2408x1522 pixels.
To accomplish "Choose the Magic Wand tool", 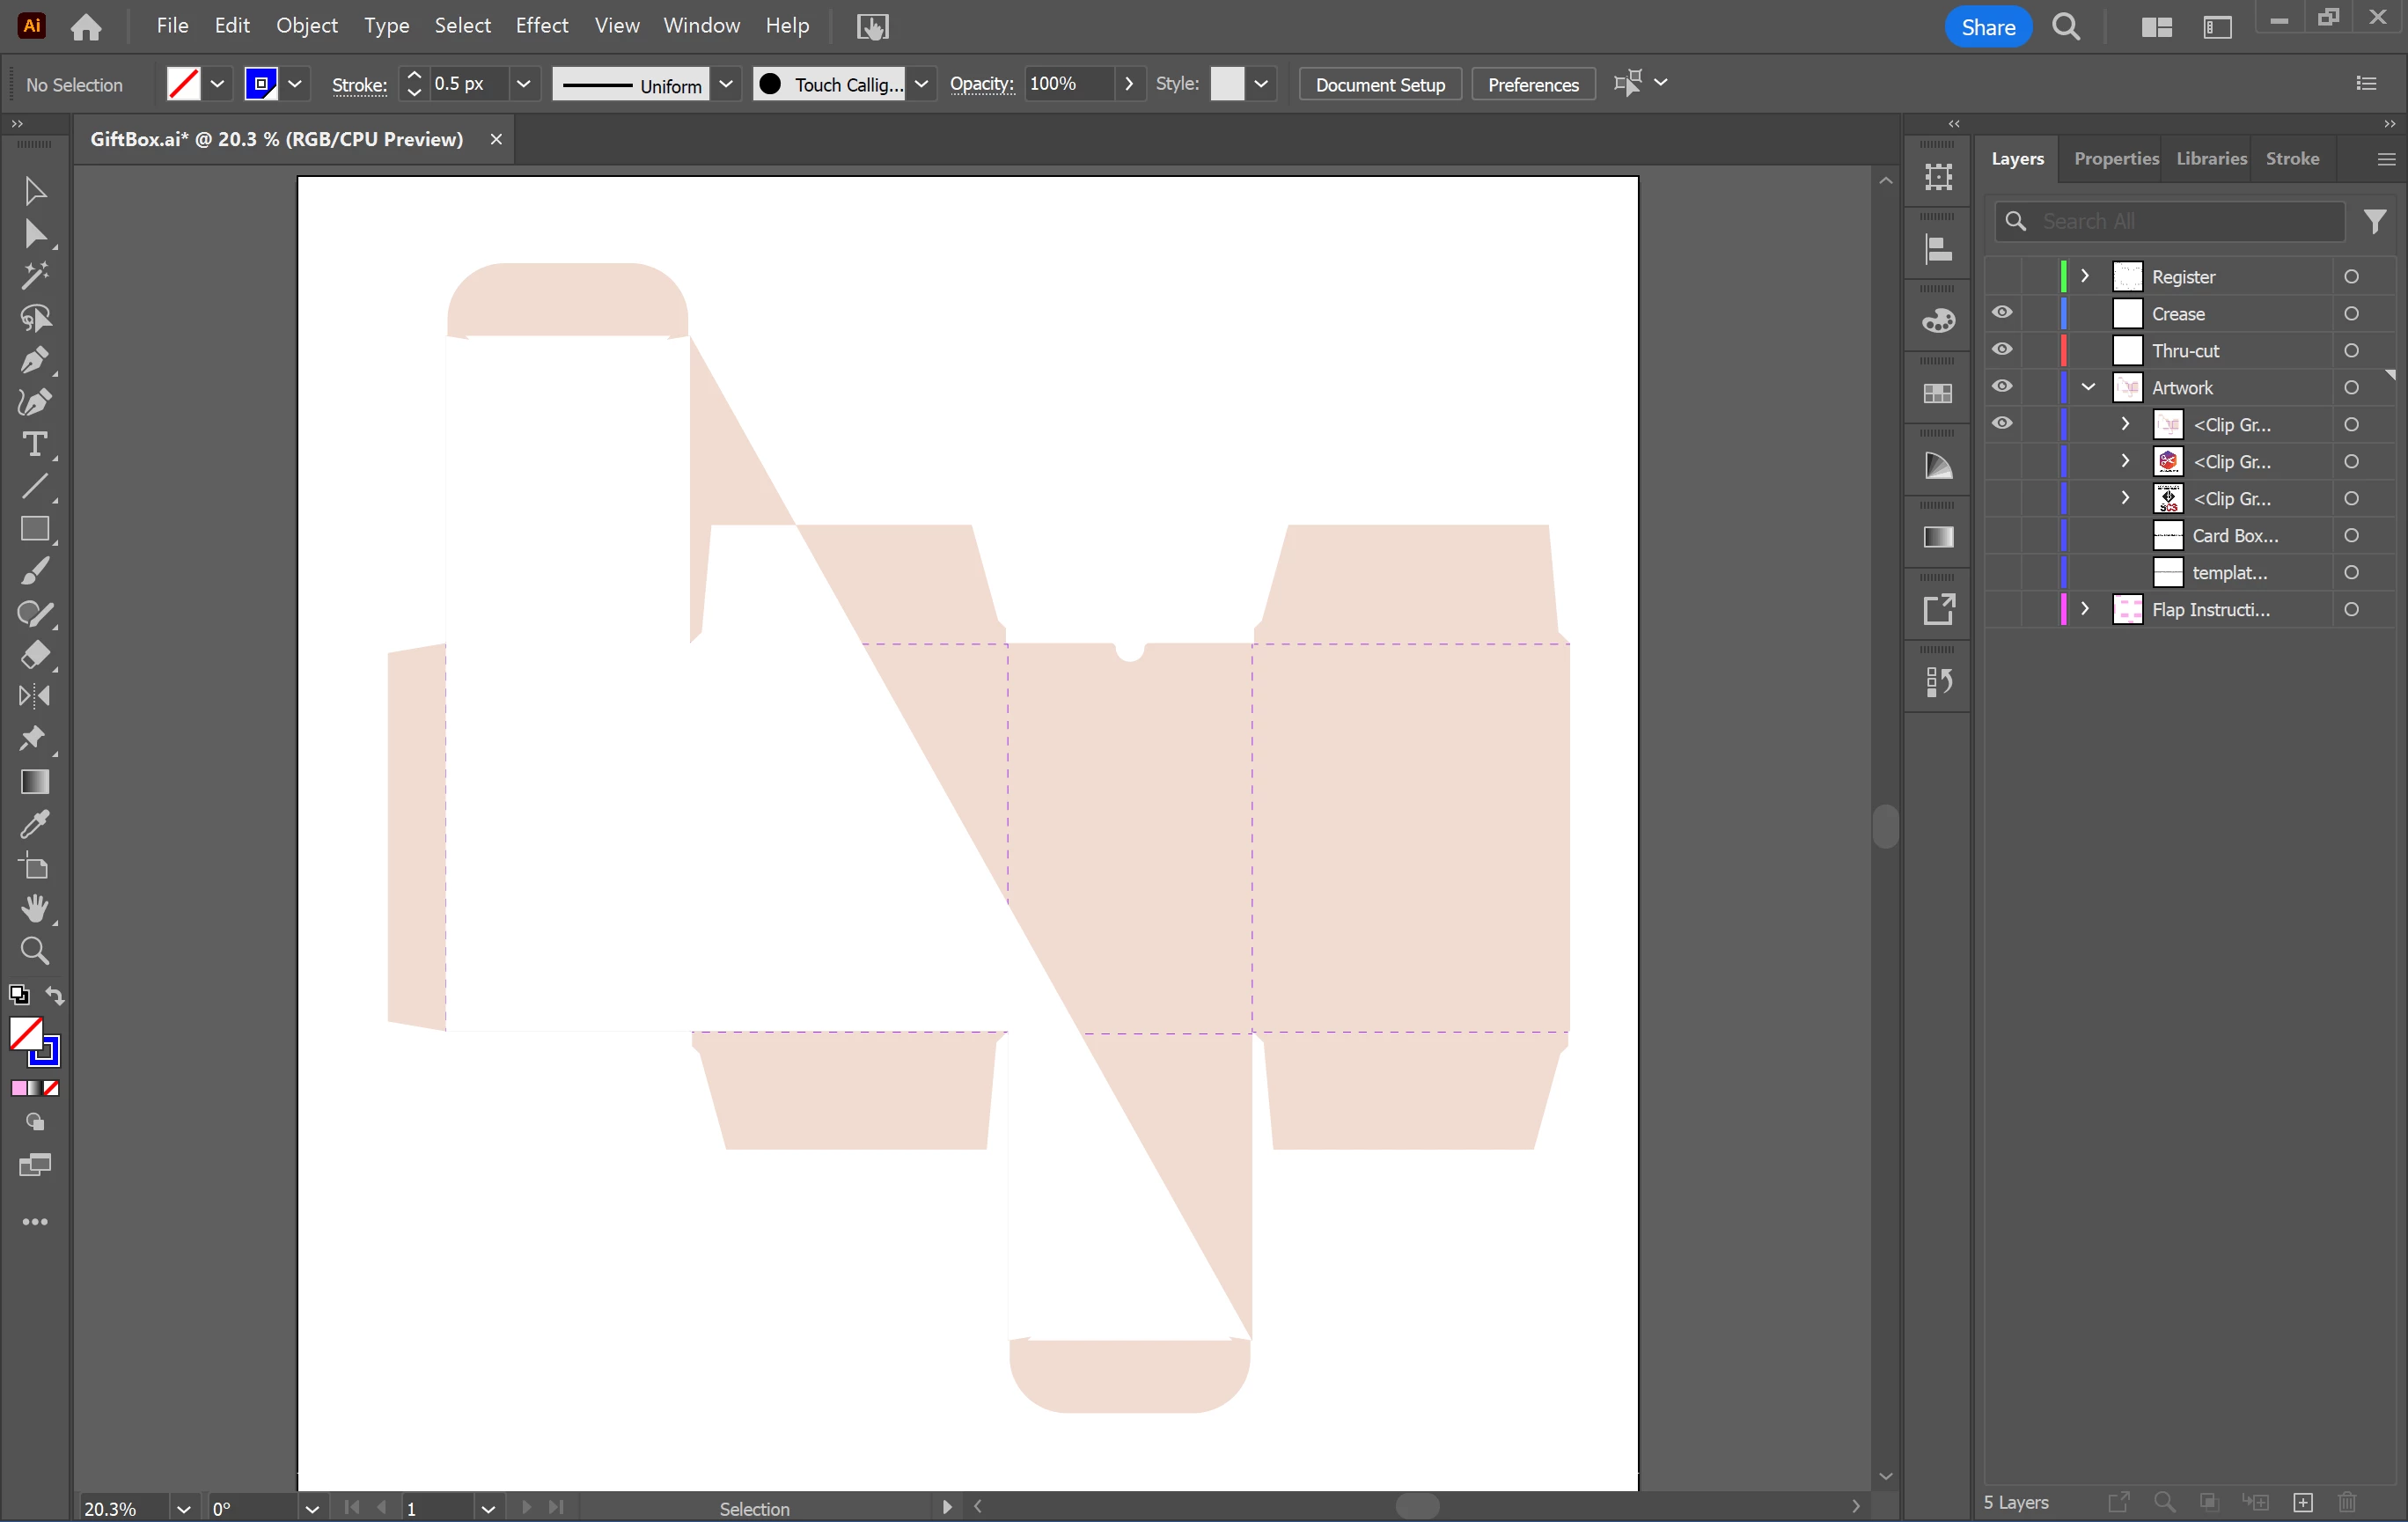I will (x=34, y=275).
